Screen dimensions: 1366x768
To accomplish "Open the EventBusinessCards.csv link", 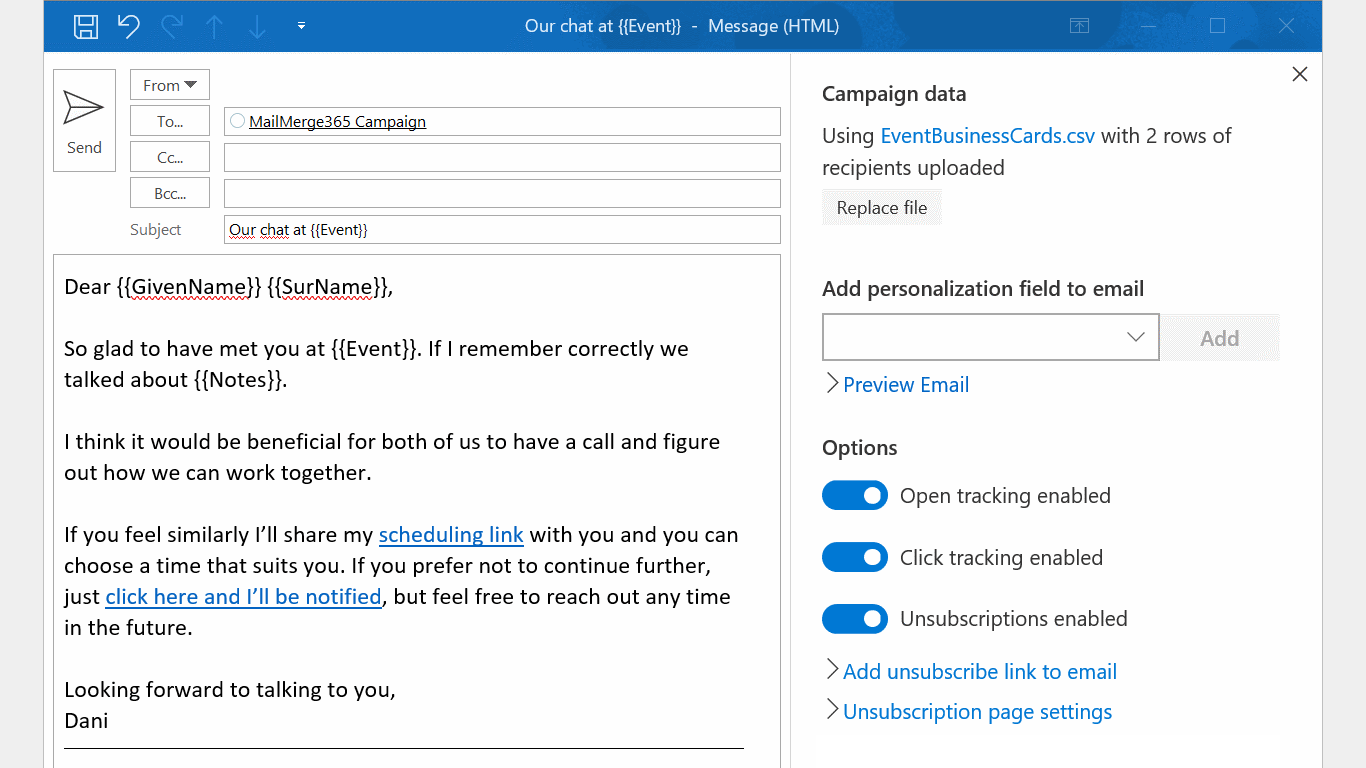I will pos(987,136).
